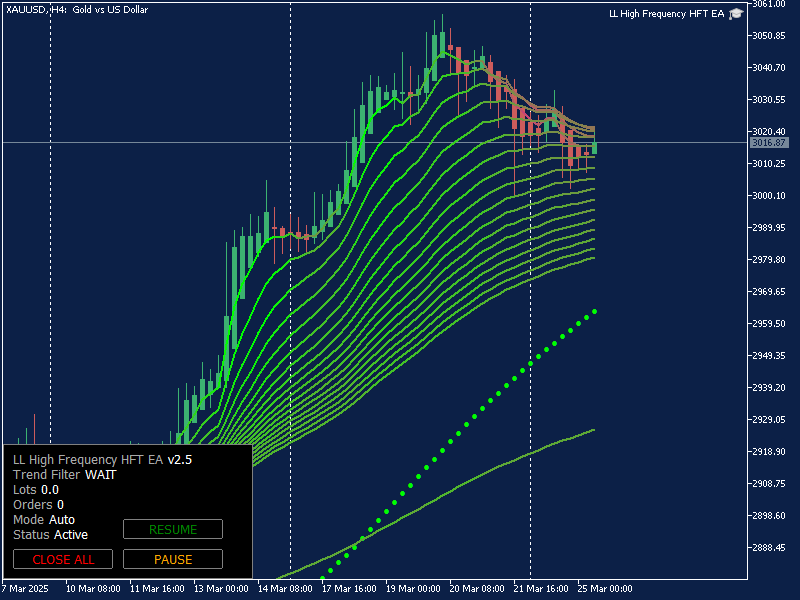This screenshot has height=600, width=800.
Task: Click the 20 Mar 08:00 time label
Action: (477, 588)
